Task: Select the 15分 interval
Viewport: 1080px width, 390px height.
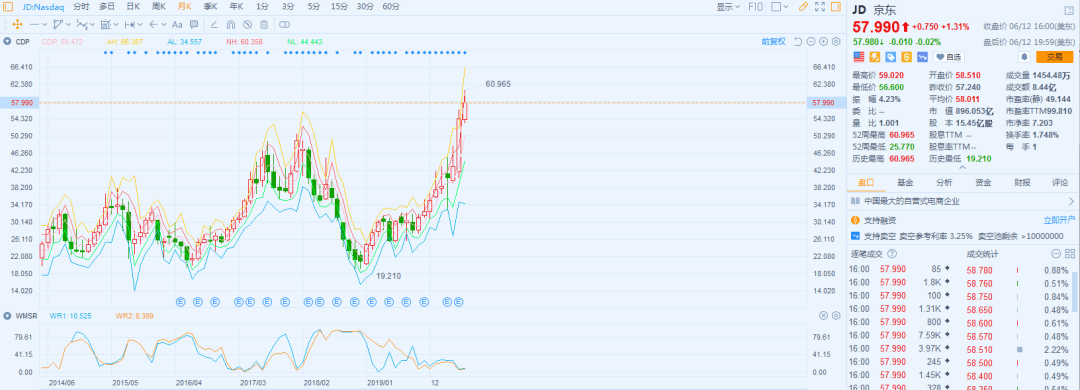Action: click(x=339, y=6)
